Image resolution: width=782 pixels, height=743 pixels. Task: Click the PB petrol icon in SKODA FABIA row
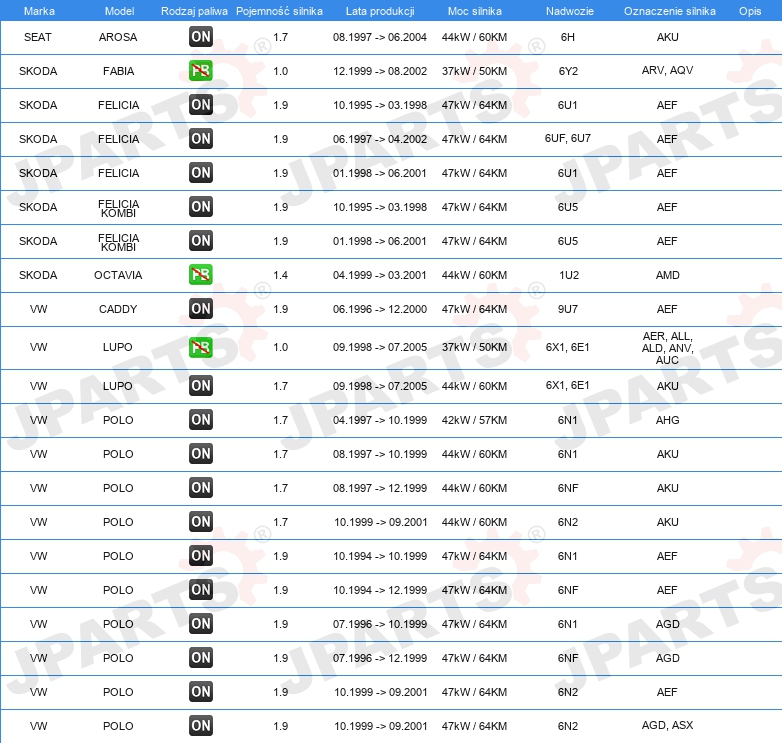[201, 71]
